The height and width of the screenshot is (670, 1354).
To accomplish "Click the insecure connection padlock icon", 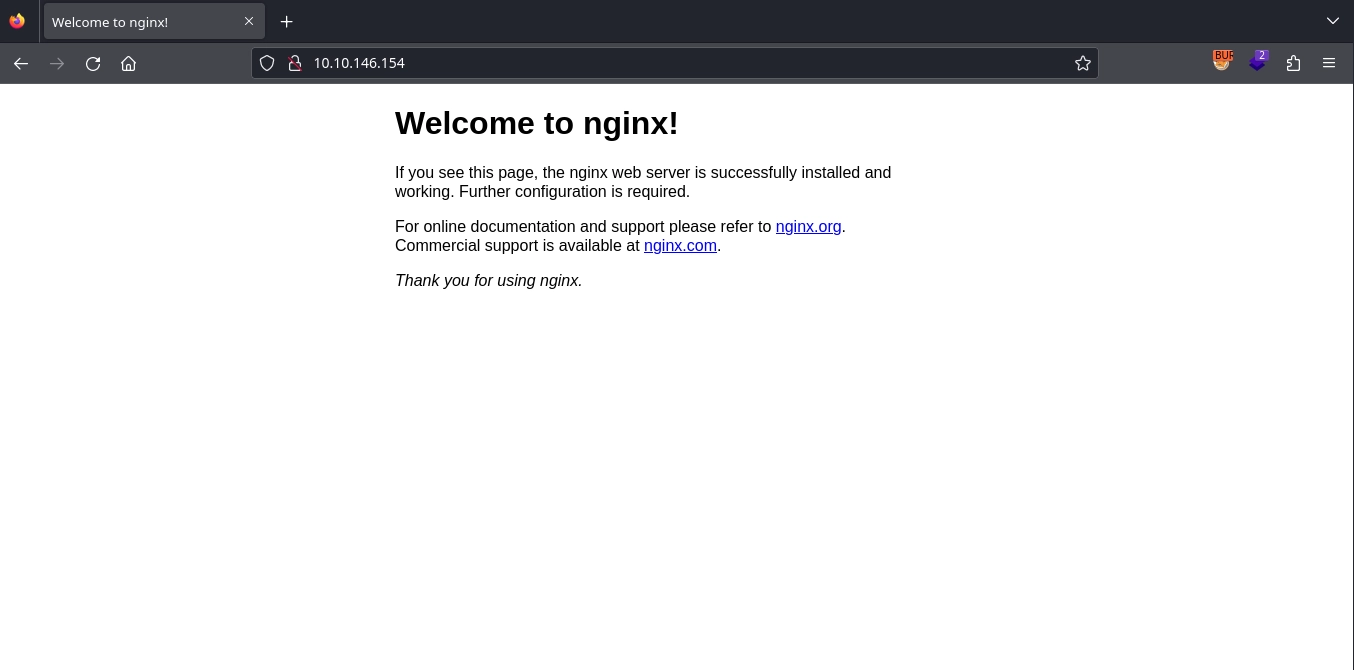I will click(x=294, y=63).
